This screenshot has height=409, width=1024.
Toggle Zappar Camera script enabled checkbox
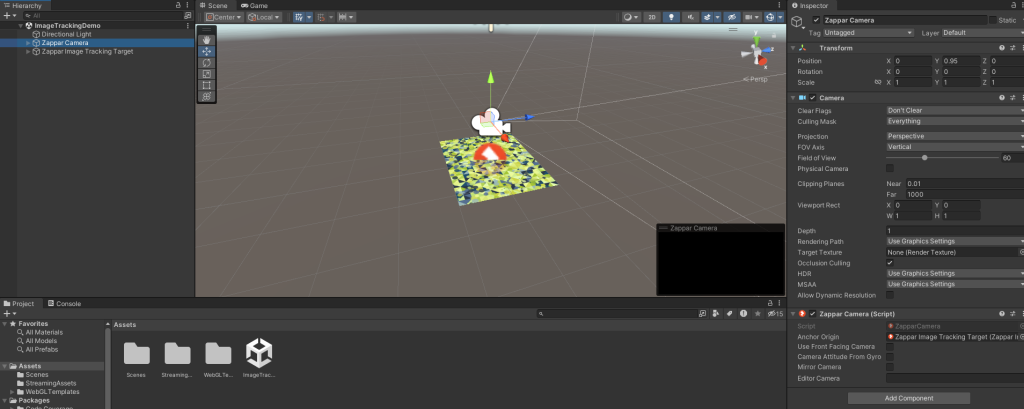coord(812,314)
